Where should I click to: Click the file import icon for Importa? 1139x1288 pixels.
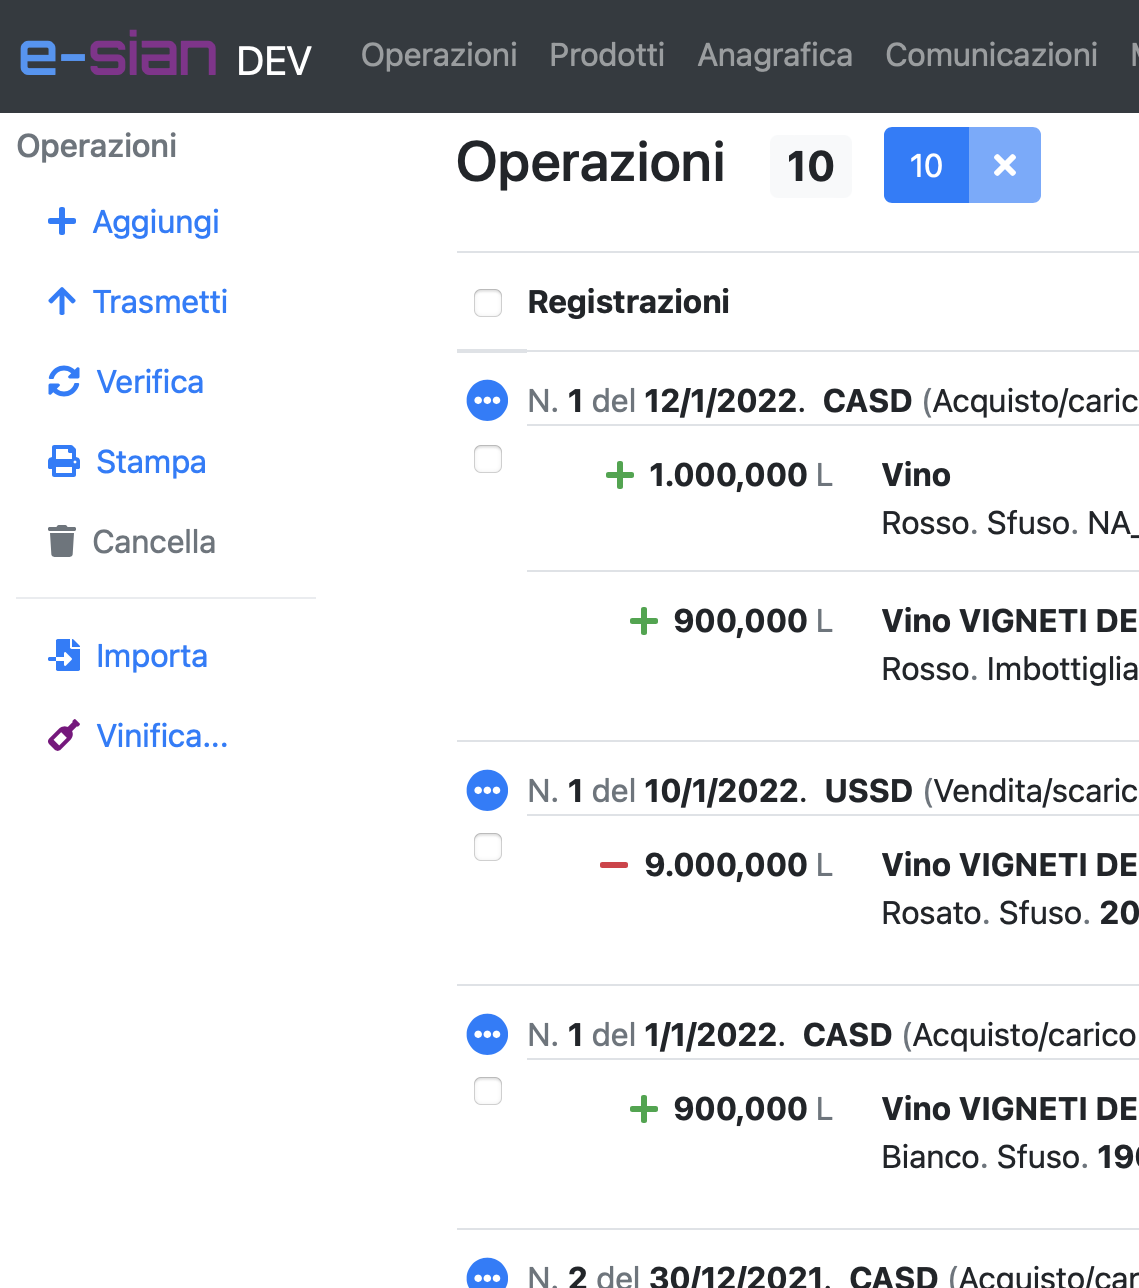[64, 656]
